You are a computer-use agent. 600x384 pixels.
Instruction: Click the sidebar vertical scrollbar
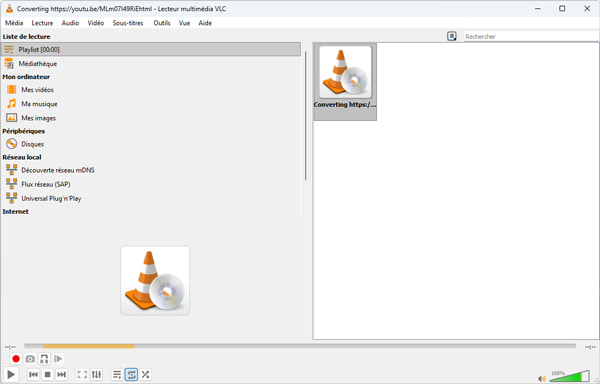(305, 116)
